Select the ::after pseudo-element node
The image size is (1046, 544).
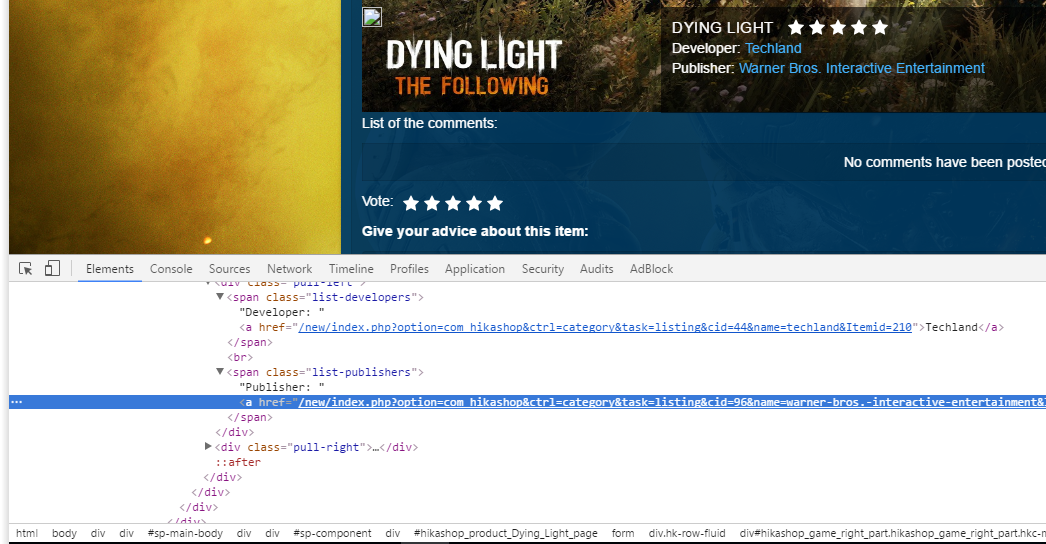point(238,462)
